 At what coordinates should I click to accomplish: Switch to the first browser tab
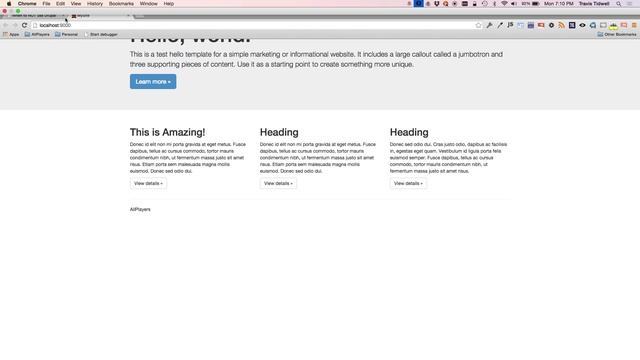(x=34, y=16)
